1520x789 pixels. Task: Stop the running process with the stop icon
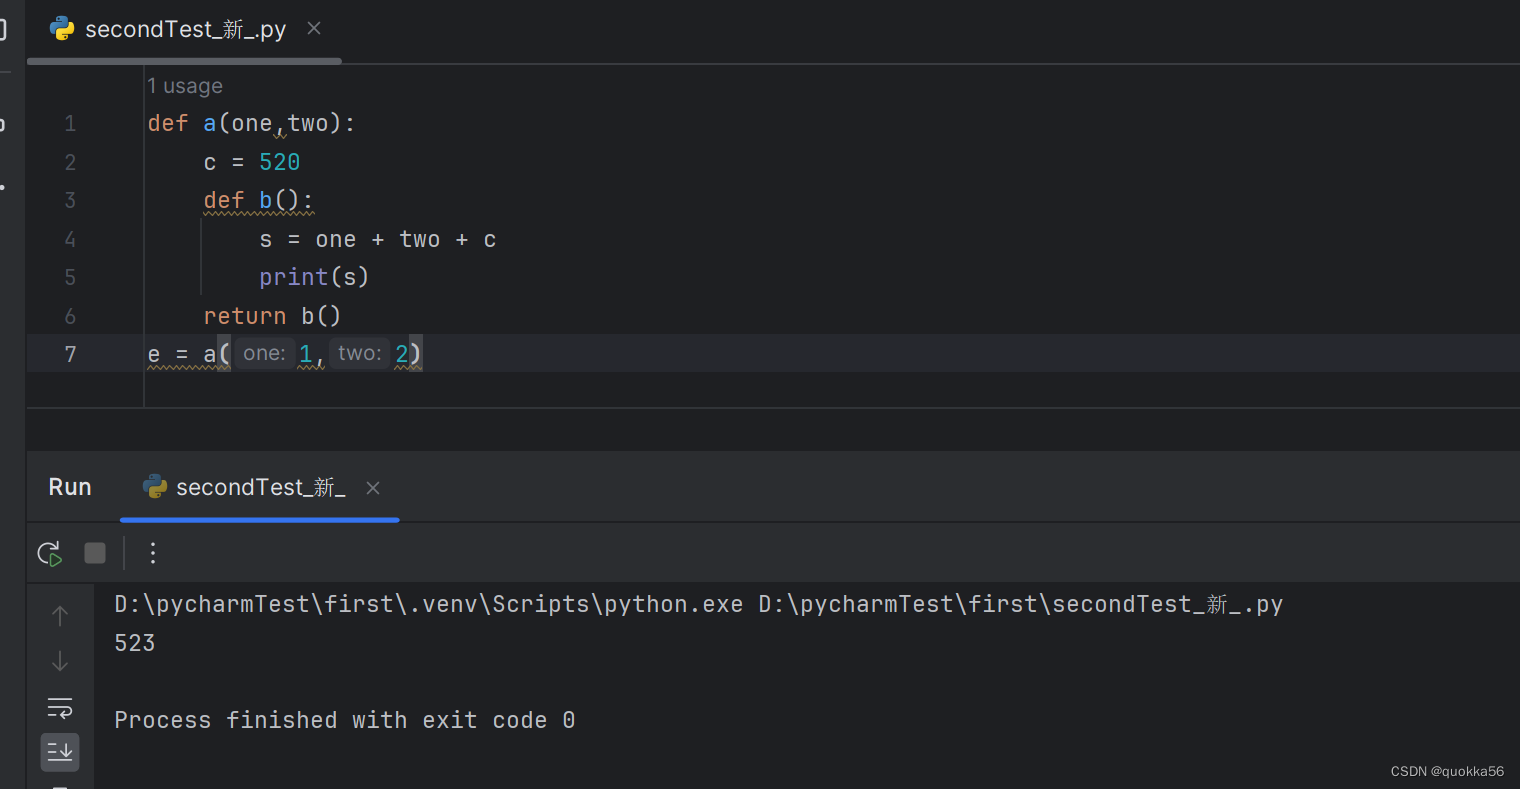coord(95,553)
